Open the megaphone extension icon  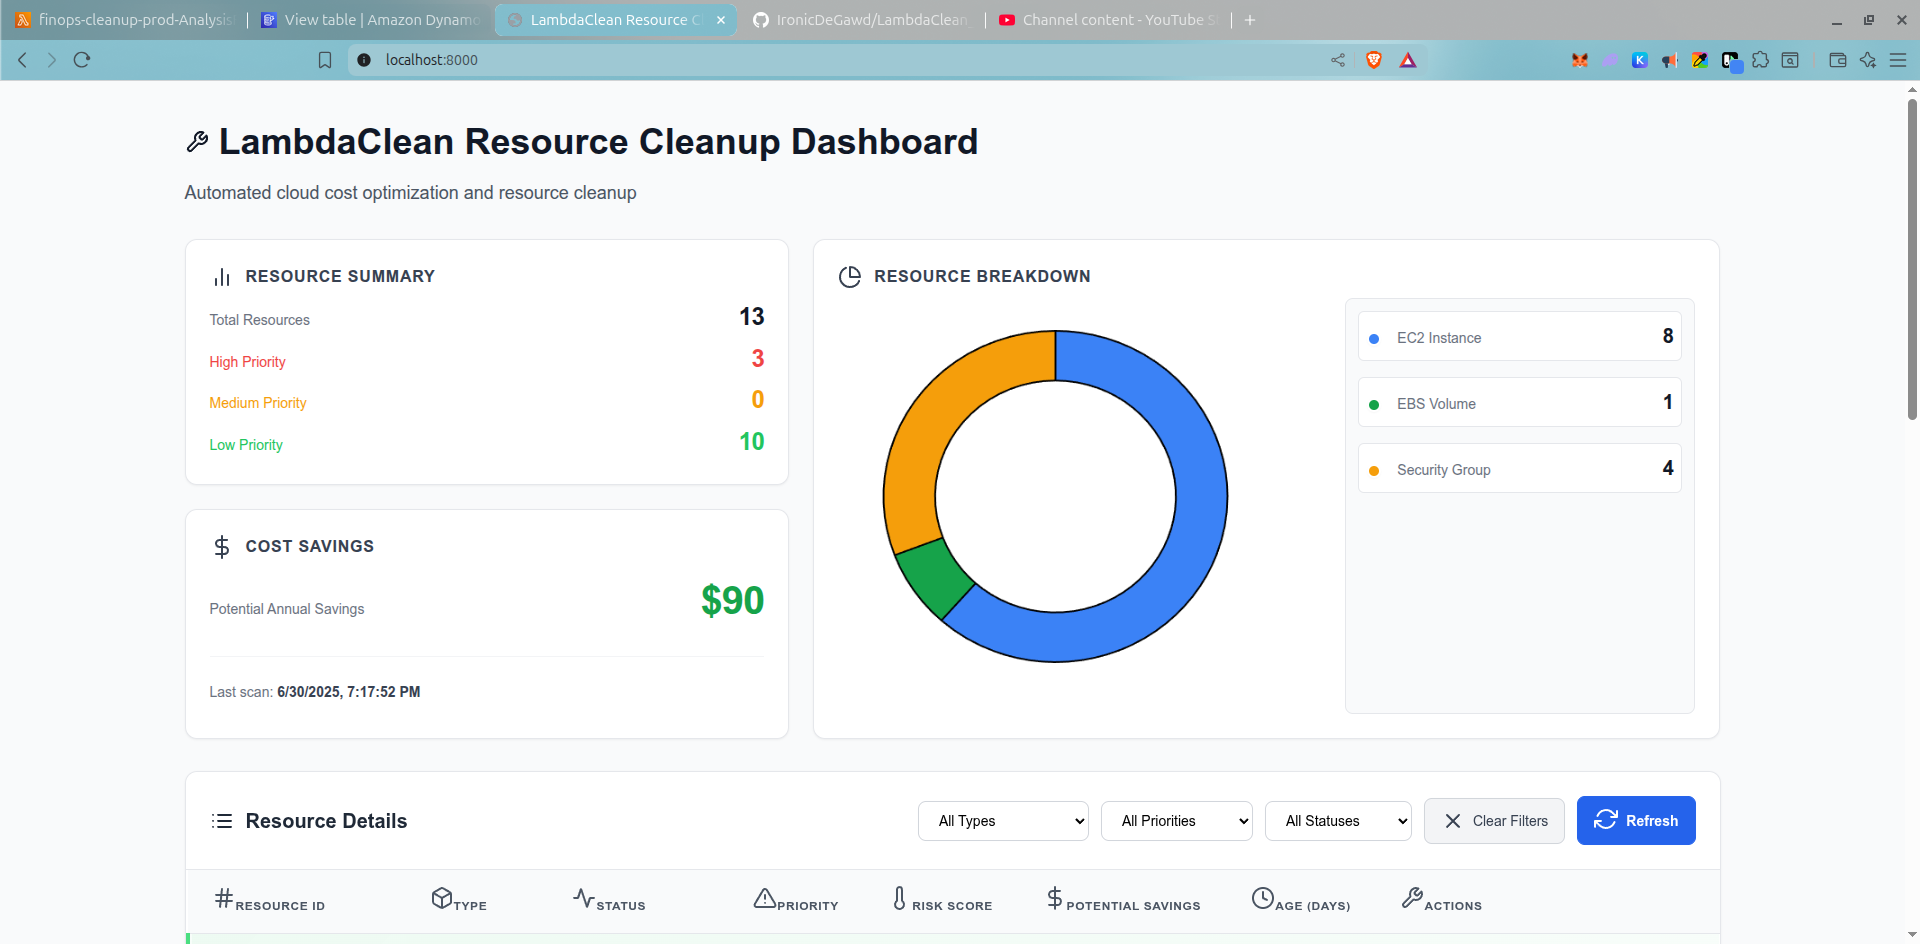click(x=1669, y=60)
